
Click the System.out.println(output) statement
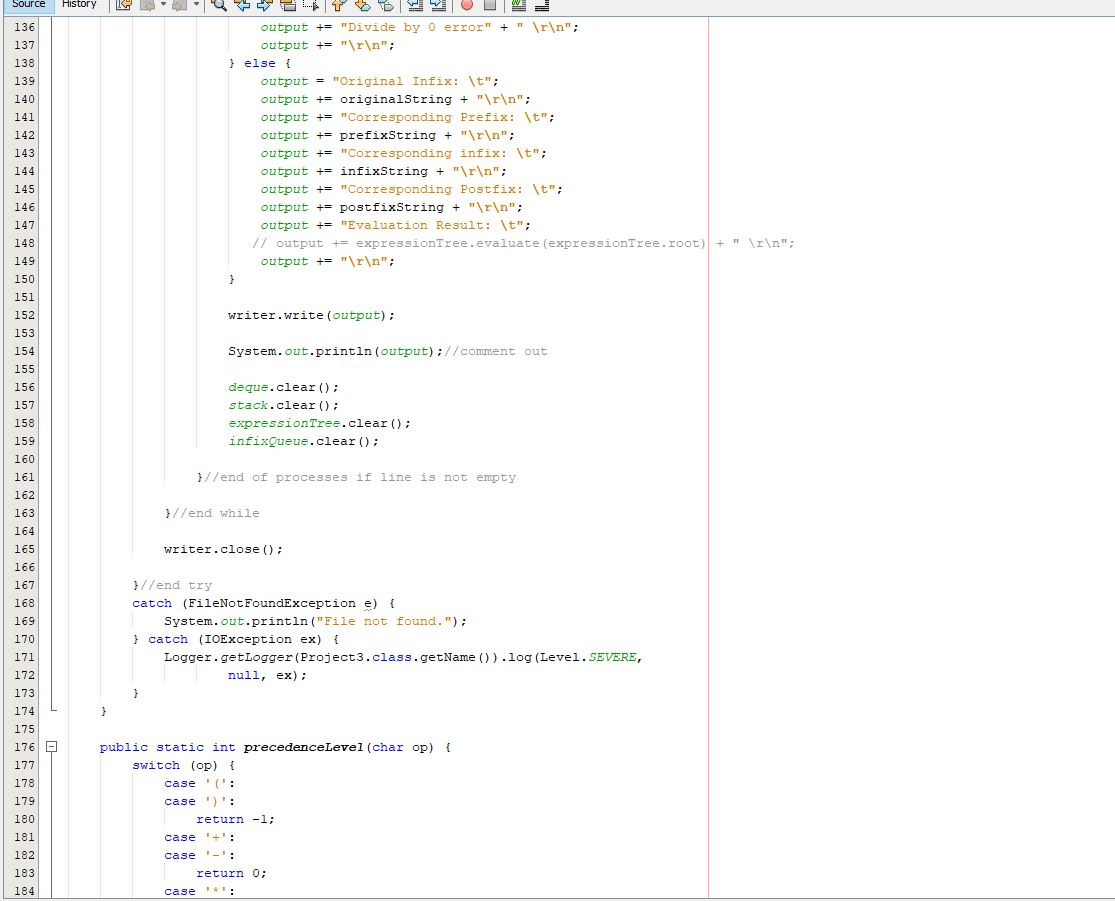335,351
